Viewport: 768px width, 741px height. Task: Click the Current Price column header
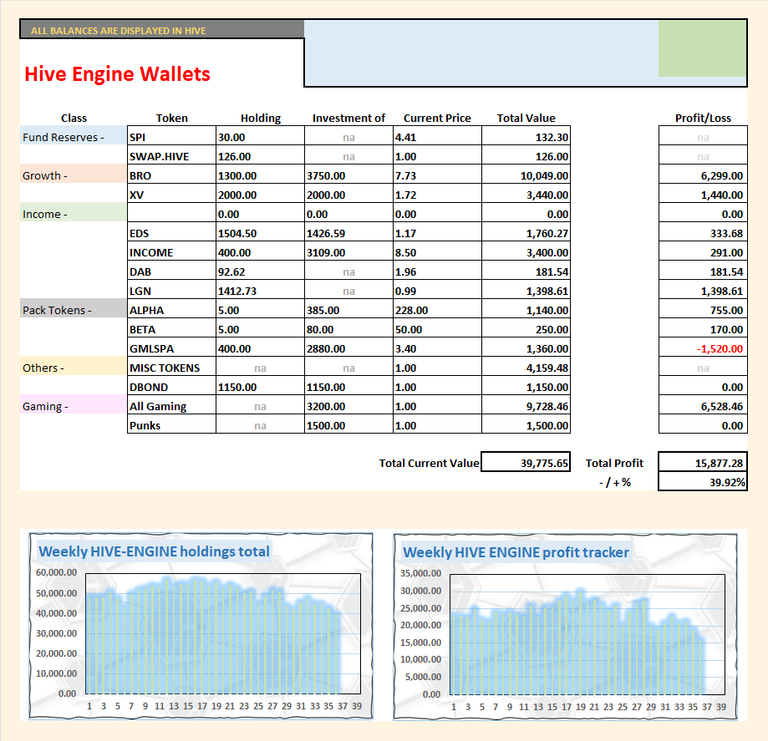(437, 118)
